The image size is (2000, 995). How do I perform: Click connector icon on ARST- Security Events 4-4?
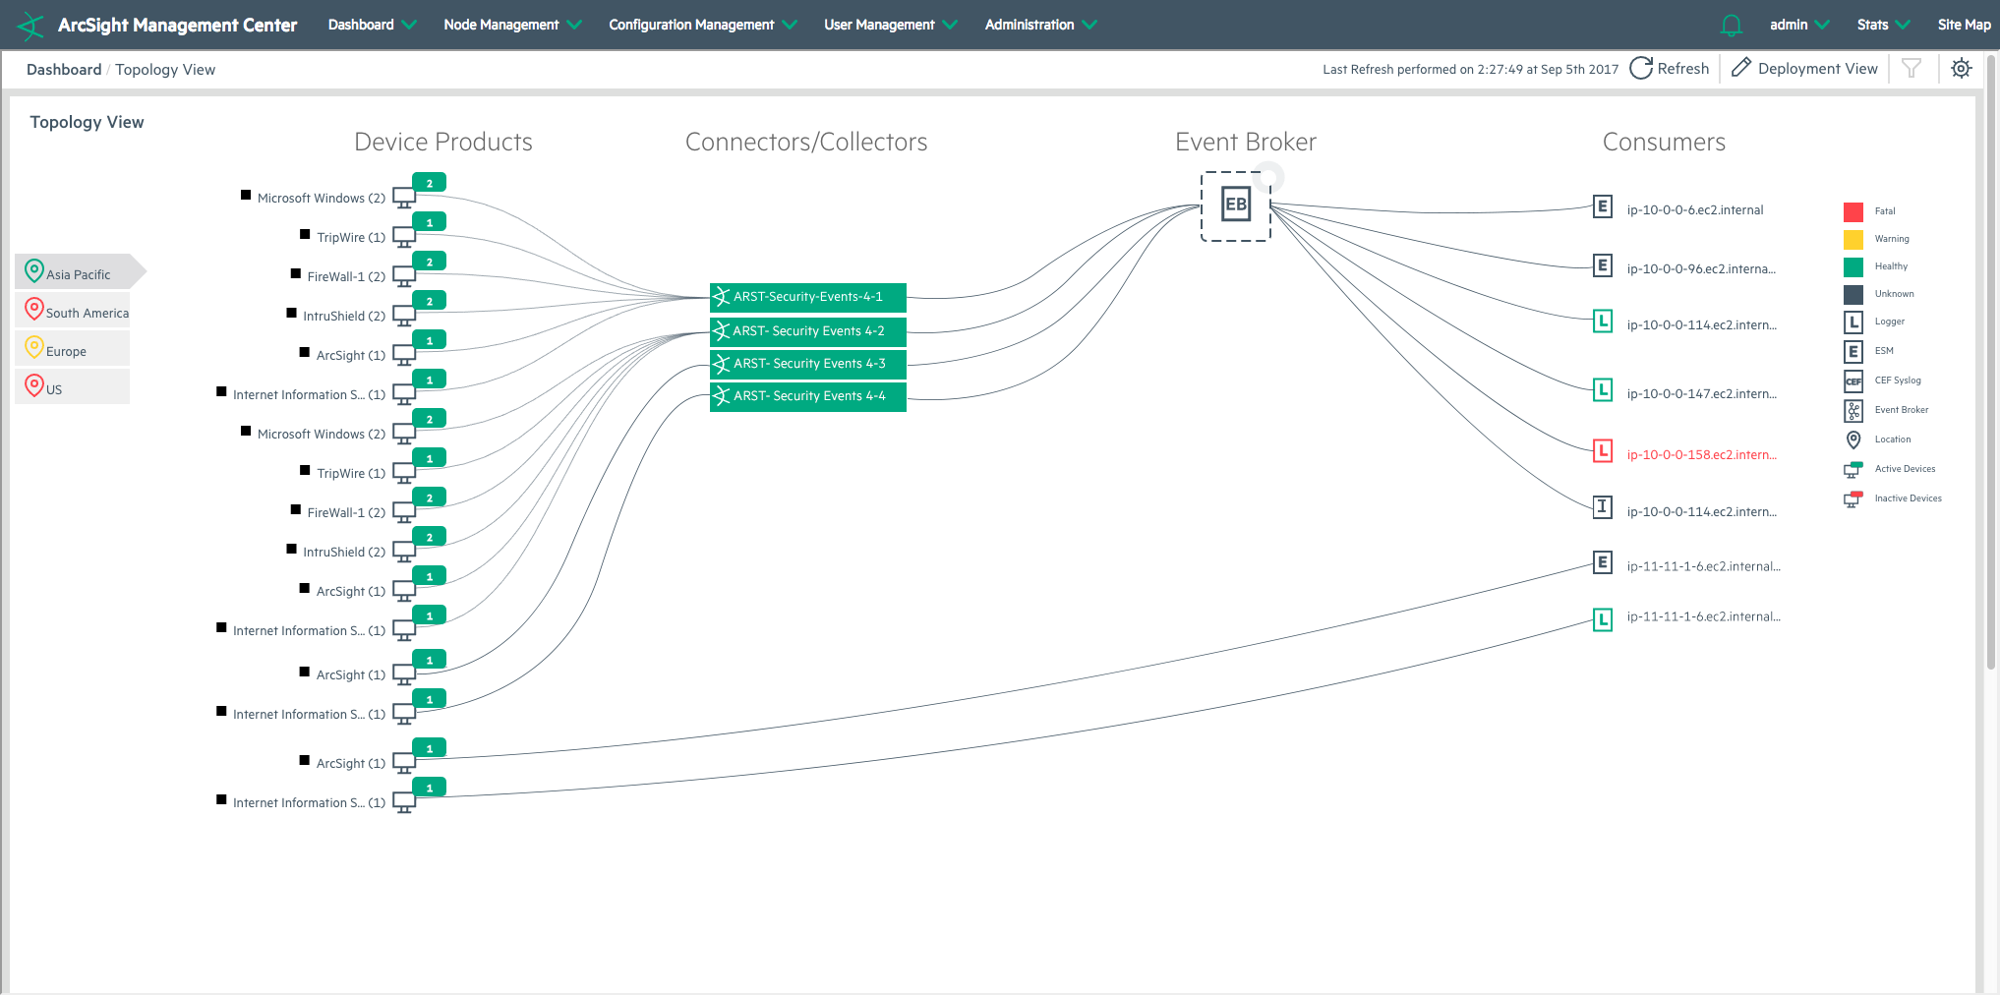721,396
